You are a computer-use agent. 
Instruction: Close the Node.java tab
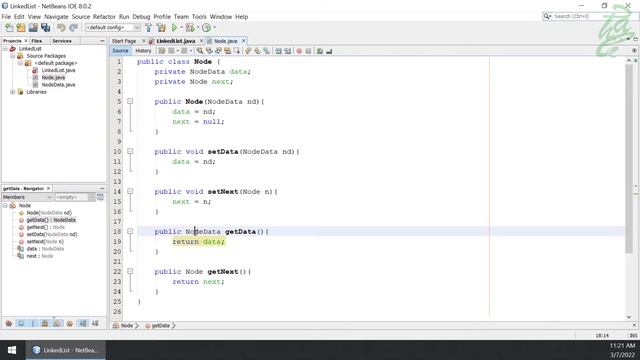(x=244, y=41)
